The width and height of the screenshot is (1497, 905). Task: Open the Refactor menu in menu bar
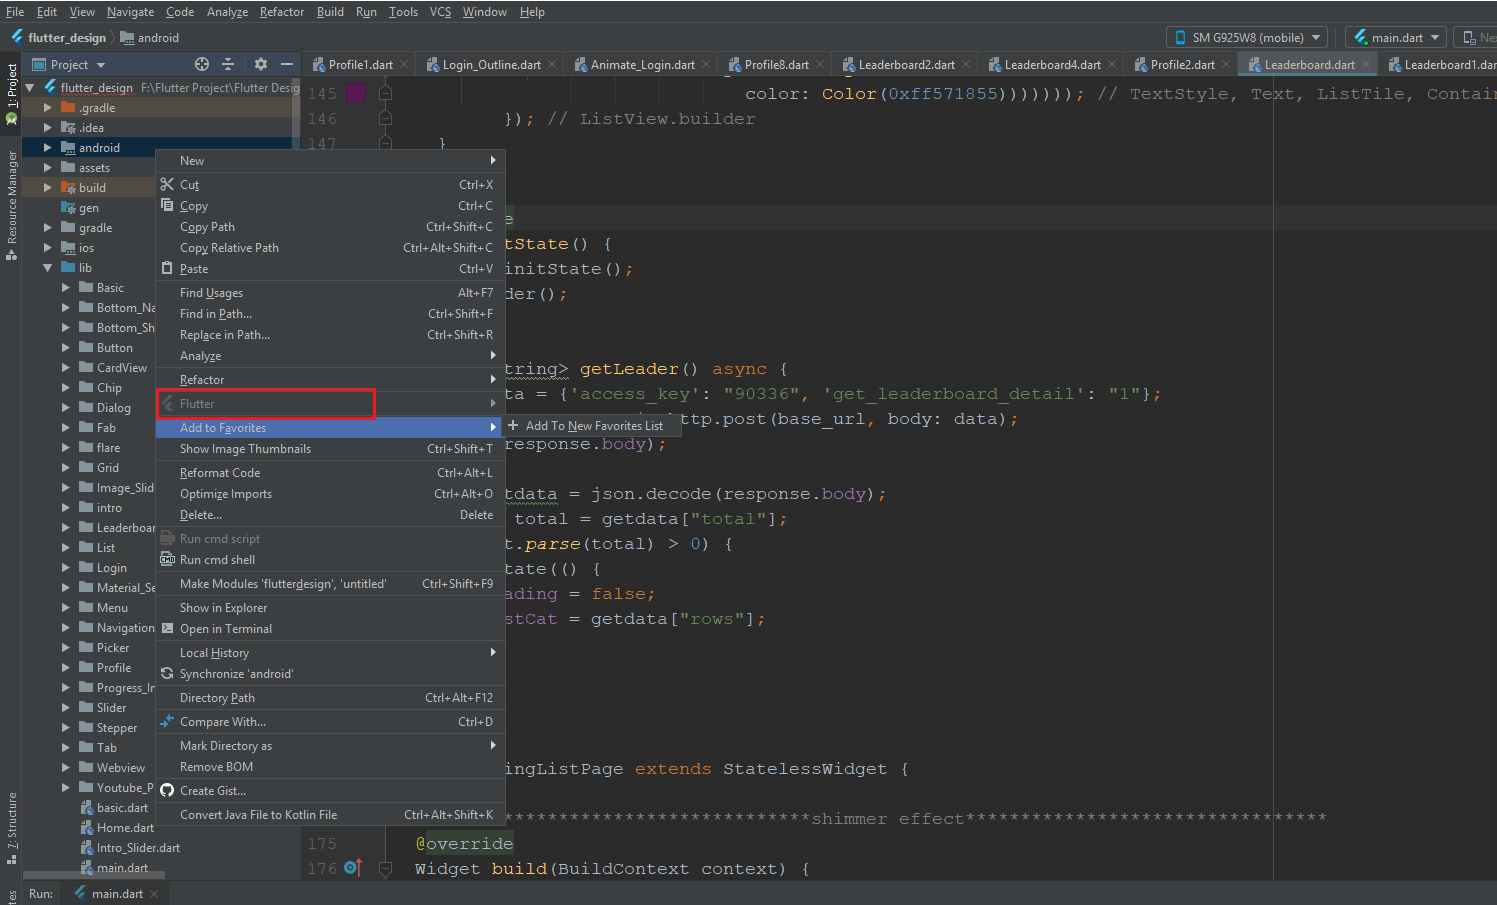[282, 12]
